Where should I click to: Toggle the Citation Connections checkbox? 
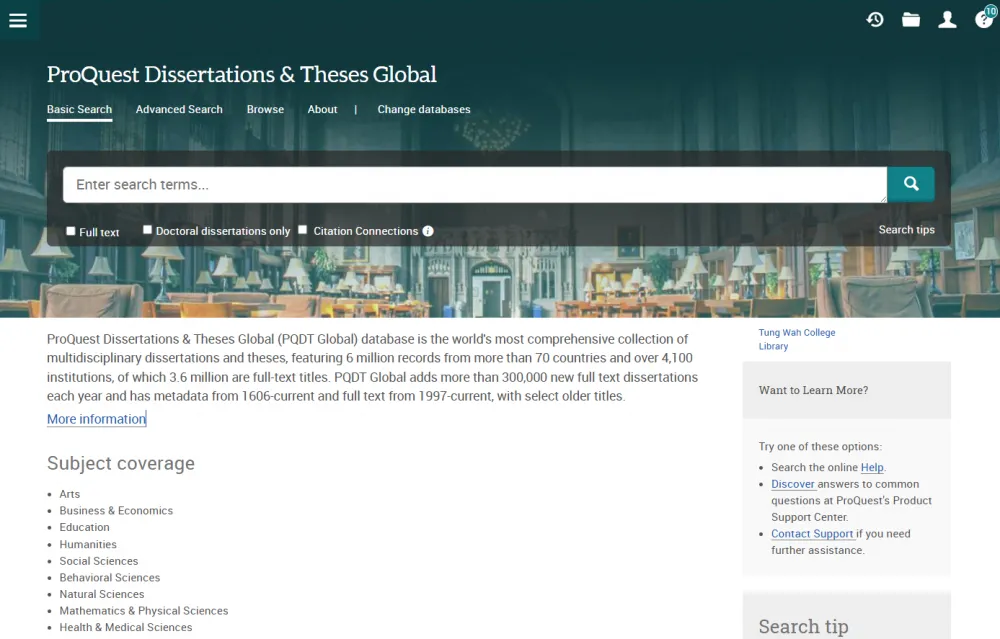(303, 230)
